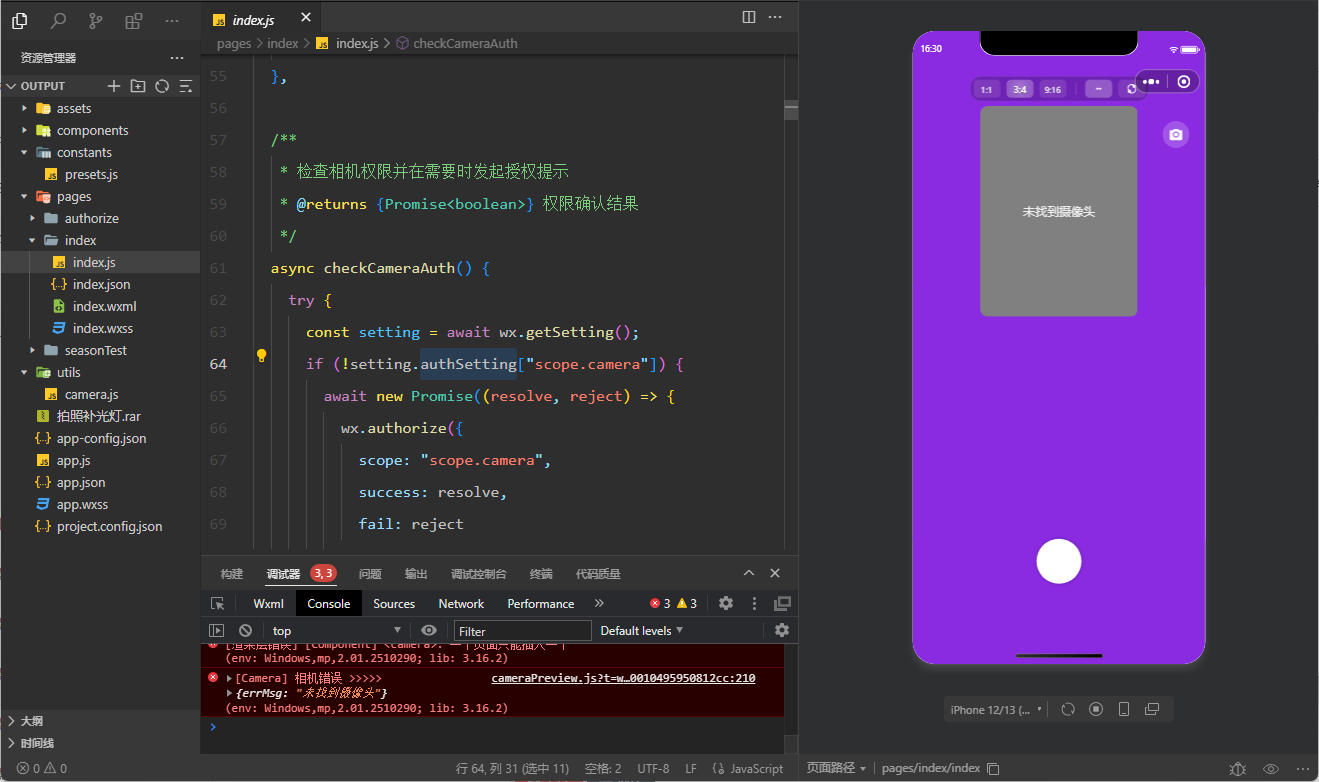
Task: Open the cameraPreview.js source link
Action: point(623,678)
